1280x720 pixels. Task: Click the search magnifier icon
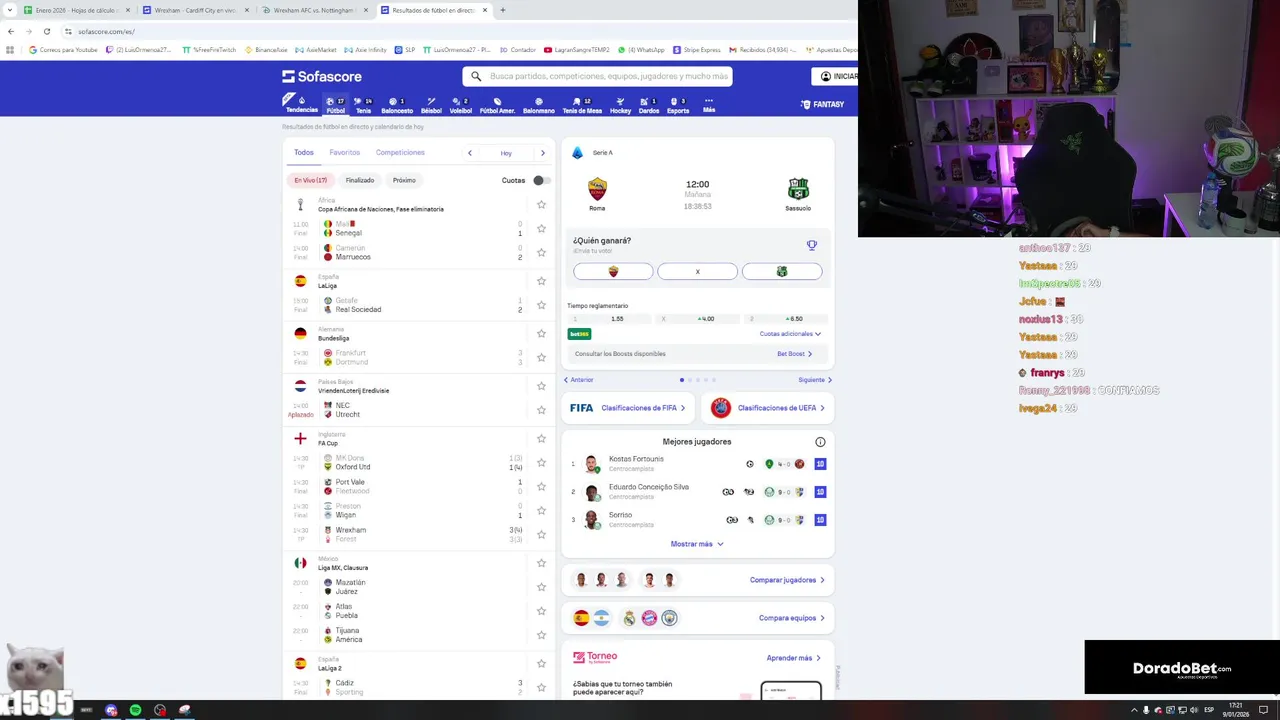click(x=476, y=76)
